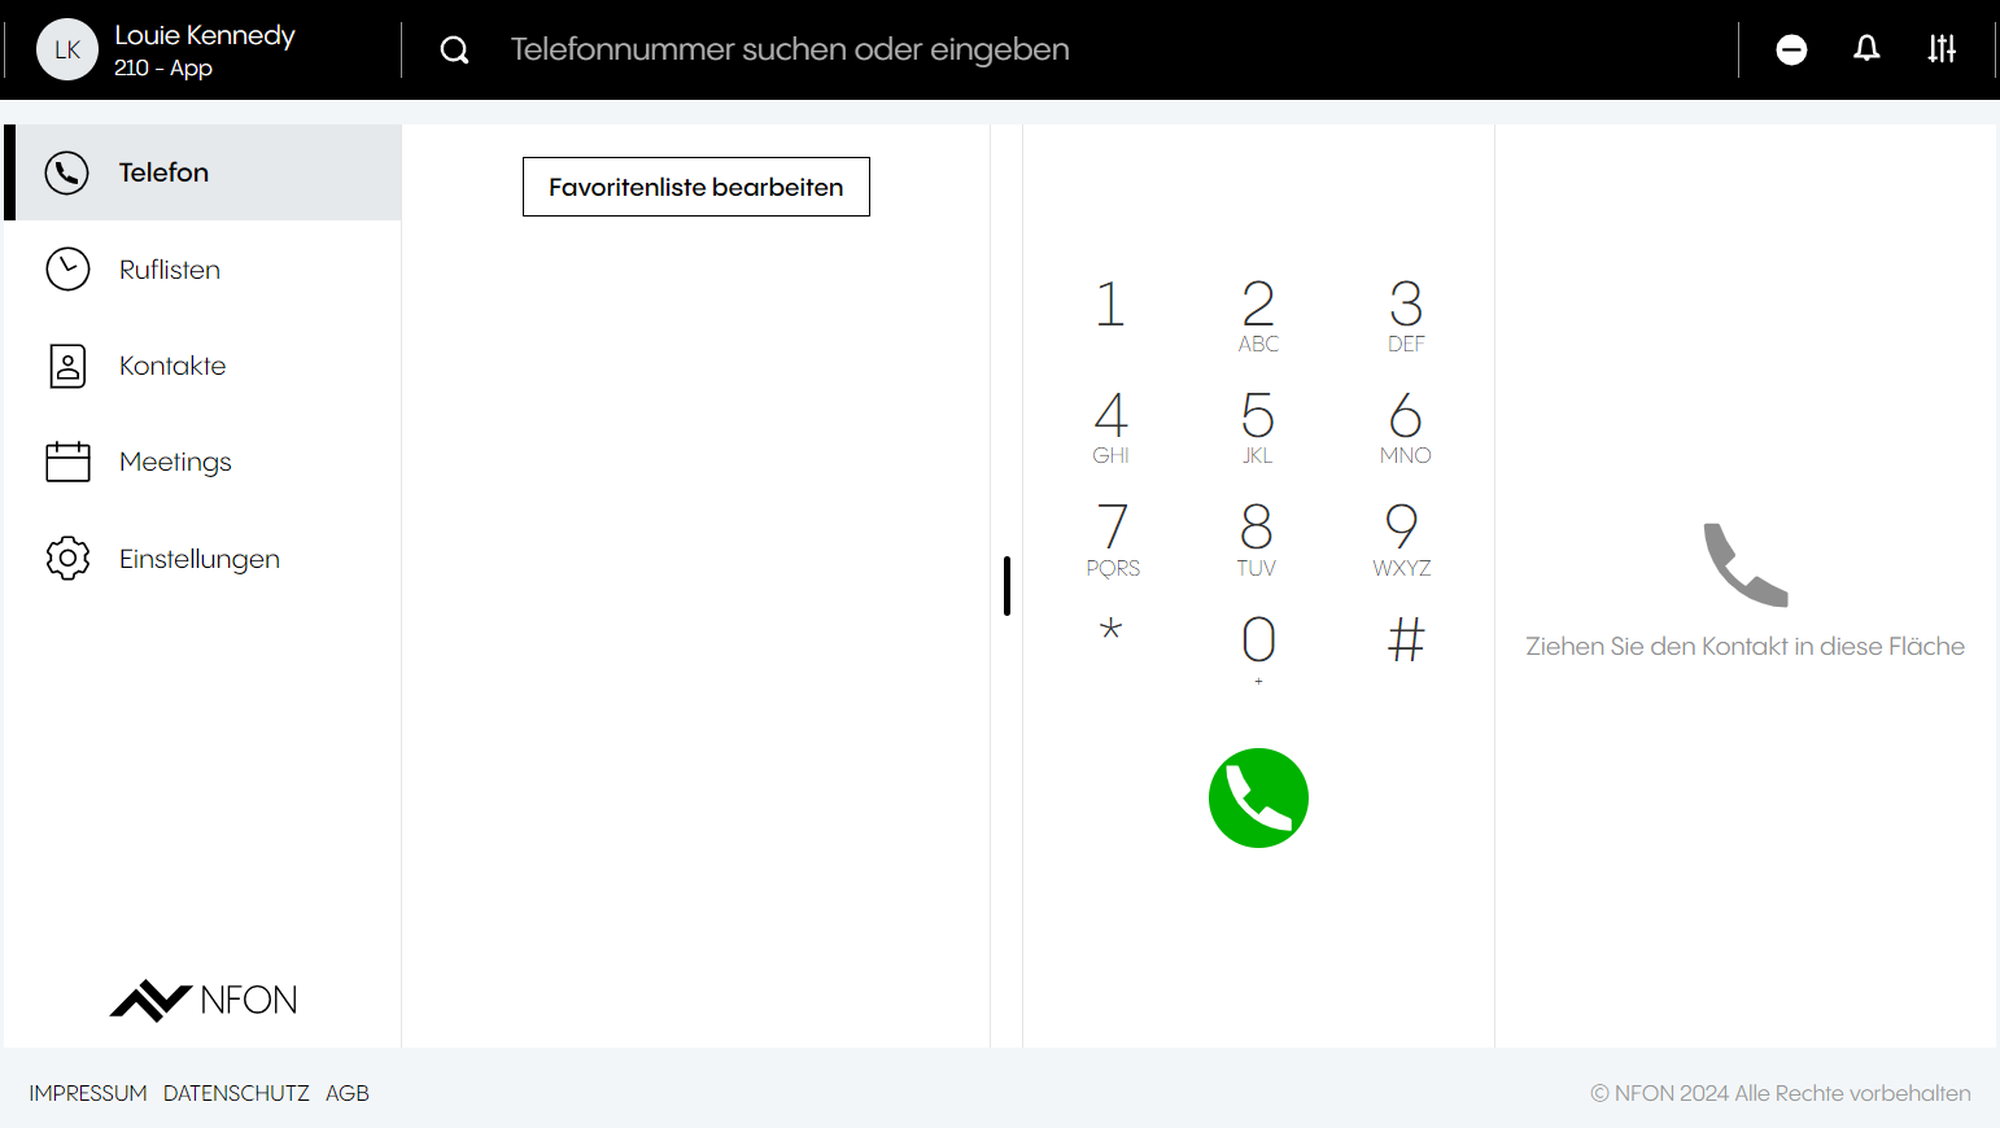The image size is (2000, 1128).
Task: Click the green call button
Action: pos(1258,798)
